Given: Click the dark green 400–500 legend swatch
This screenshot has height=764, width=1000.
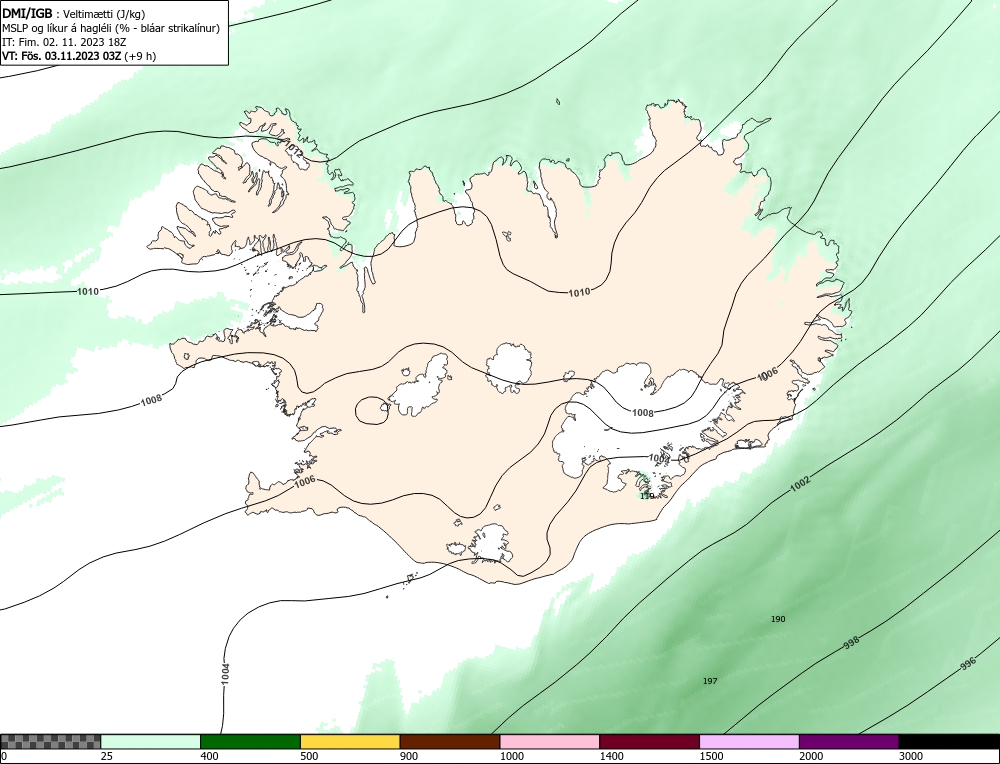Looking at the screenshot, I should click(251, 742).
